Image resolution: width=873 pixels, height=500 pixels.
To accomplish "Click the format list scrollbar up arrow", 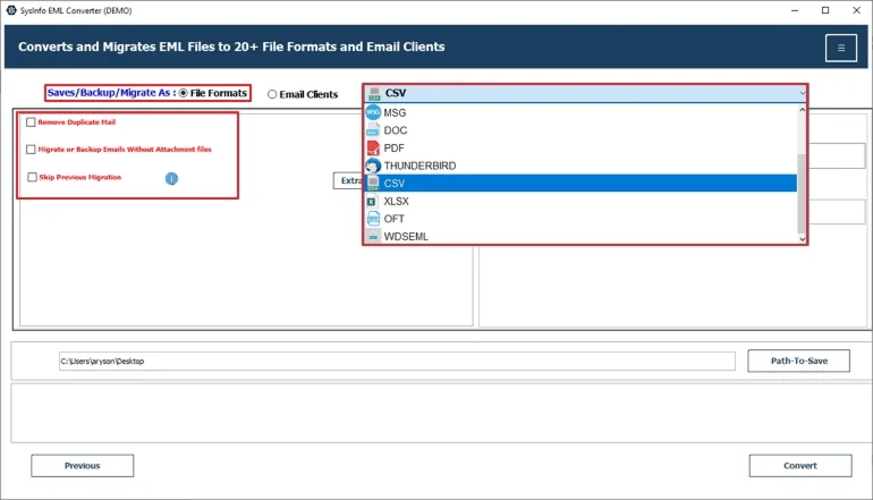I will pyautogui.click(x=802, y=110).
